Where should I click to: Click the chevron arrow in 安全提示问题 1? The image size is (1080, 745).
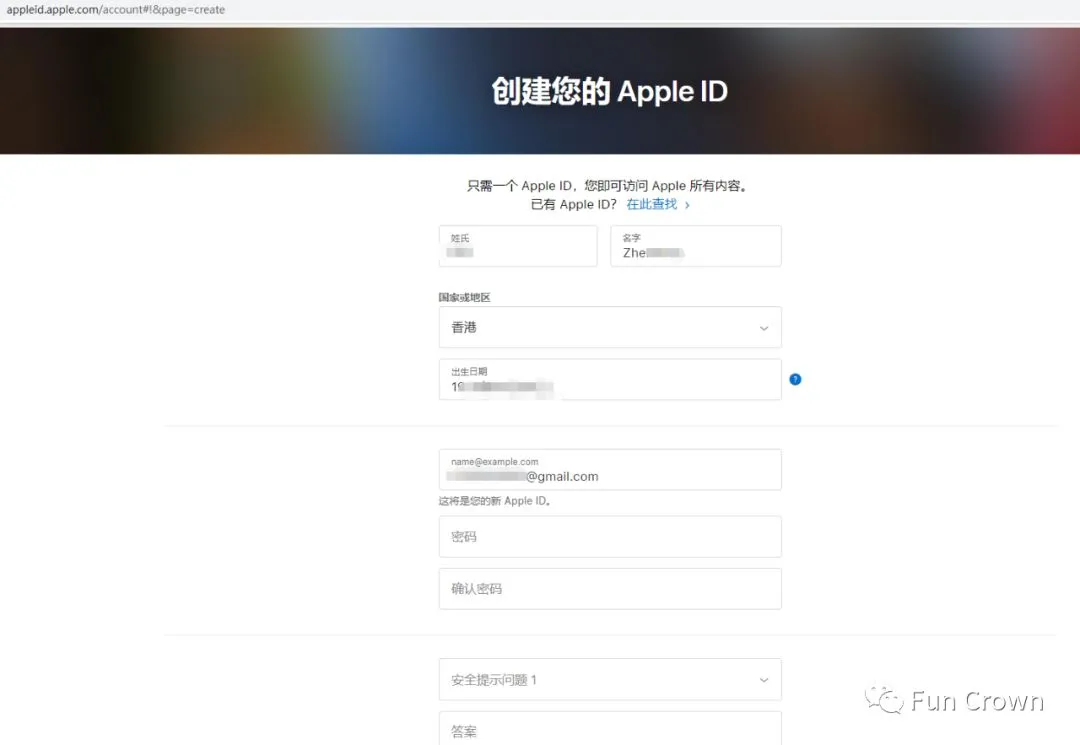tap(764, 680)
